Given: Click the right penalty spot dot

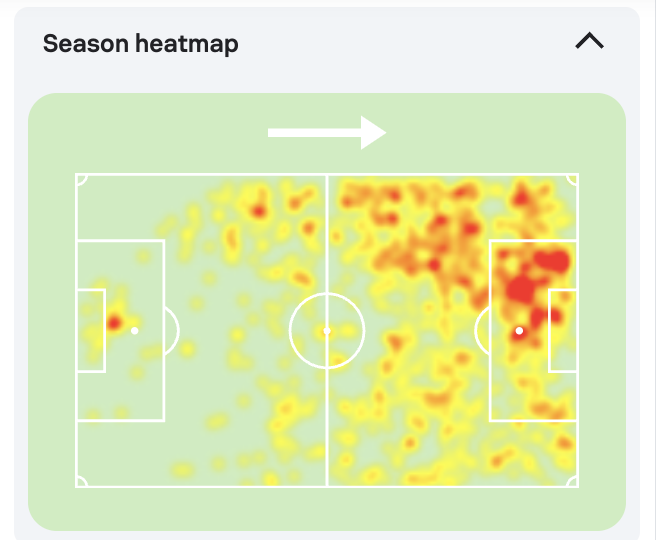Looking at the screenshot, I should [x=519, y=331].
